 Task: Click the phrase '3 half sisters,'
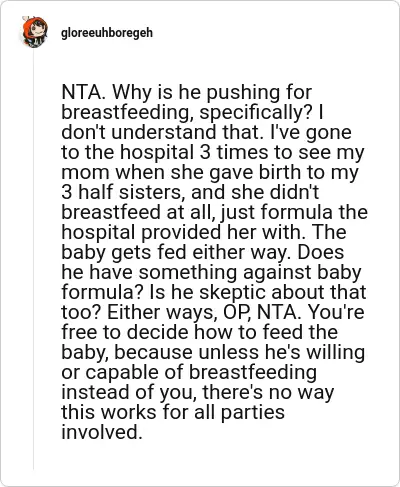tap(123, 192)
